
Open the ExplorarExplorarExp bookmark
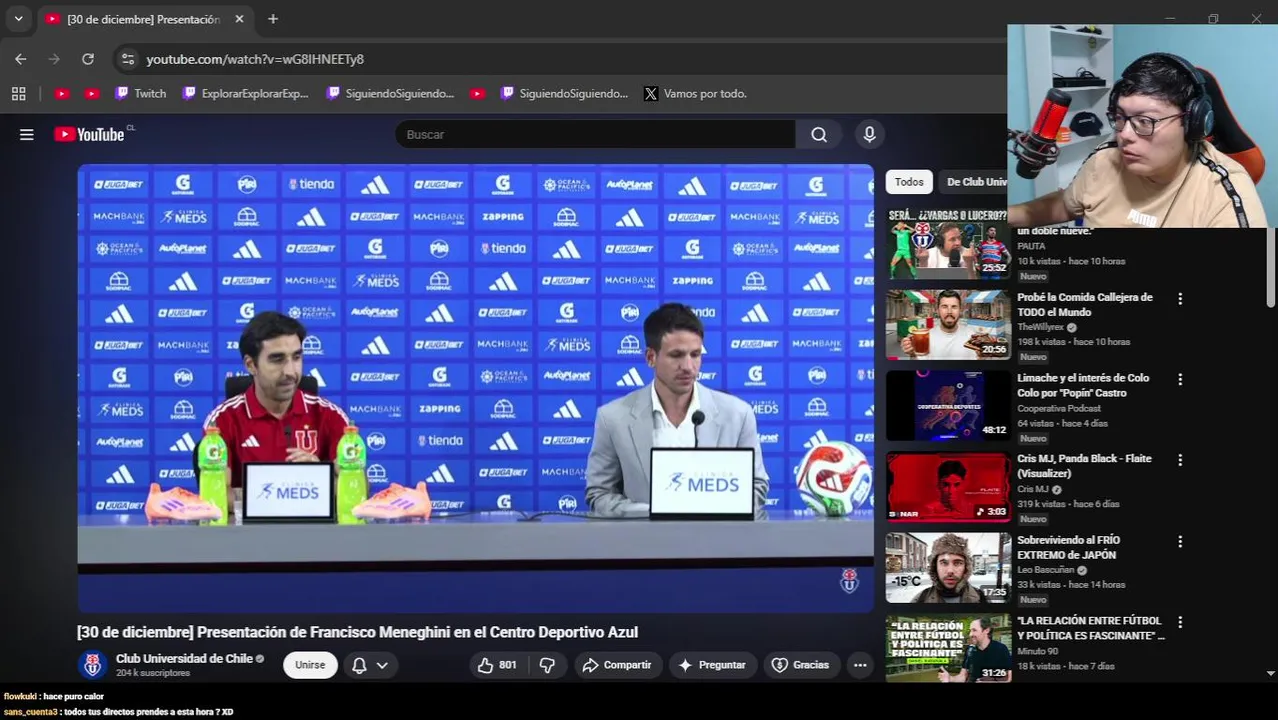(x=246, y=93)
